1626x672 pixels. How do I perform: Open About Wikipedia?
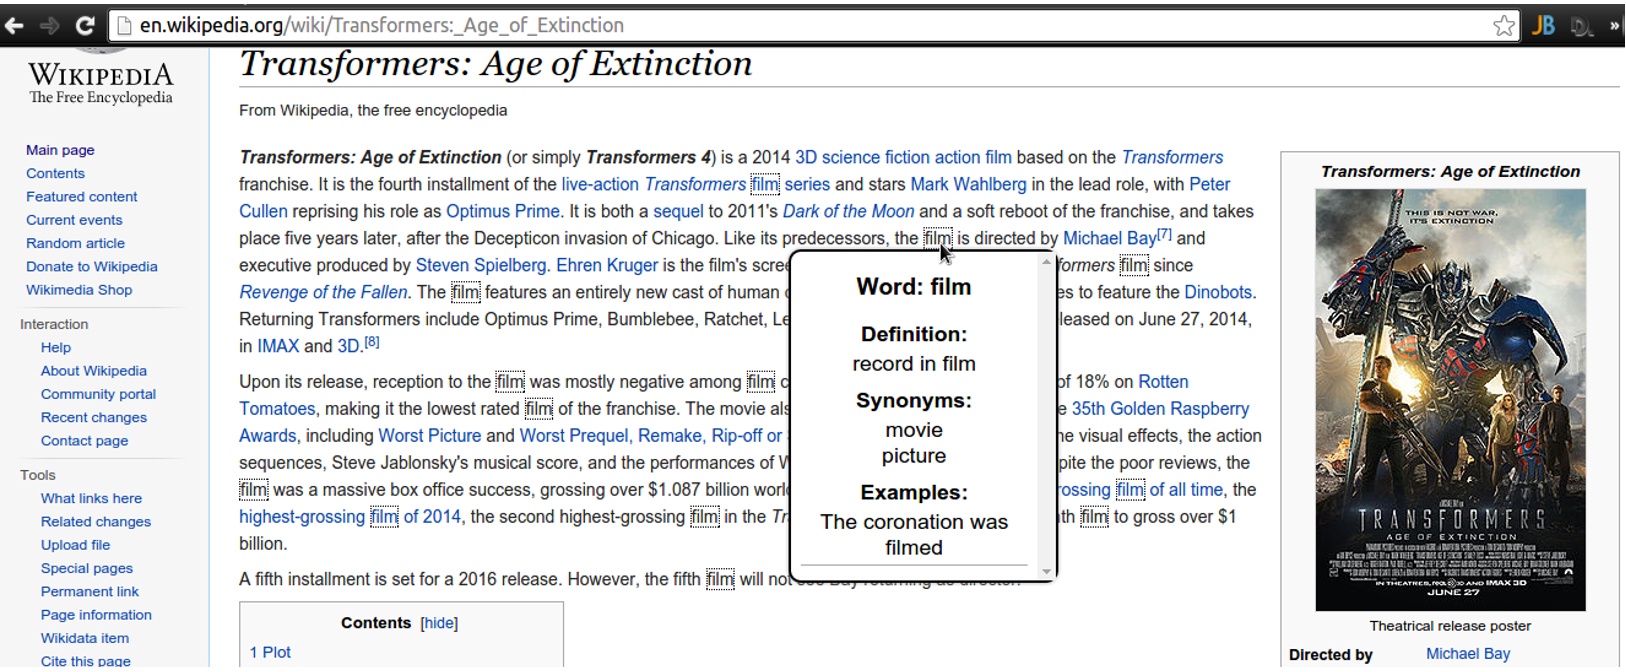(x=94, y=371)
